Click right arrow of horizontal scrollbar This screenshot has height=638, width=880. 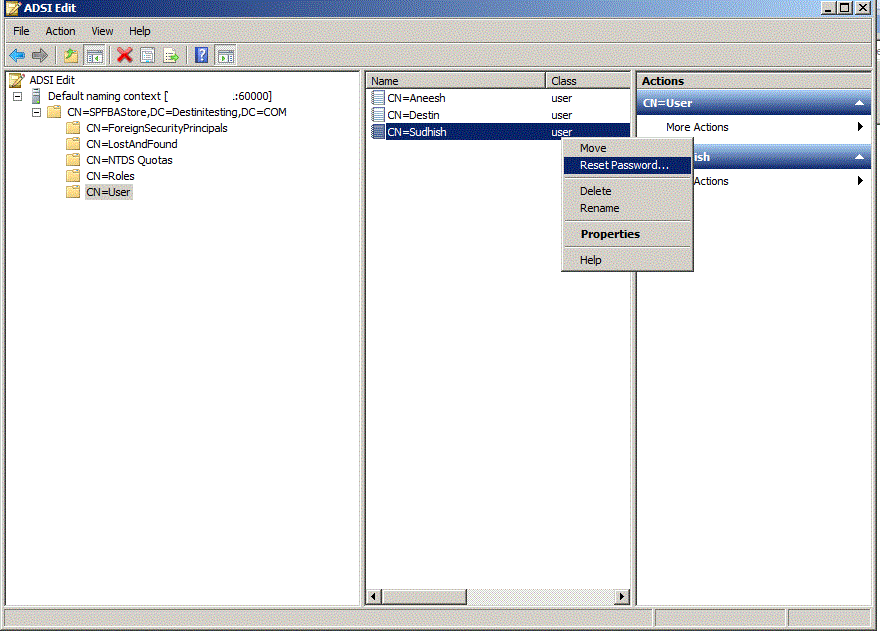click(621, 596)
